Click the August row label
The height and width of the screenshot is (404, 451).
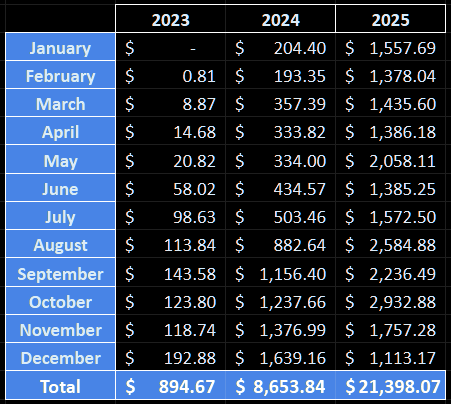click(x=60, y=244)
